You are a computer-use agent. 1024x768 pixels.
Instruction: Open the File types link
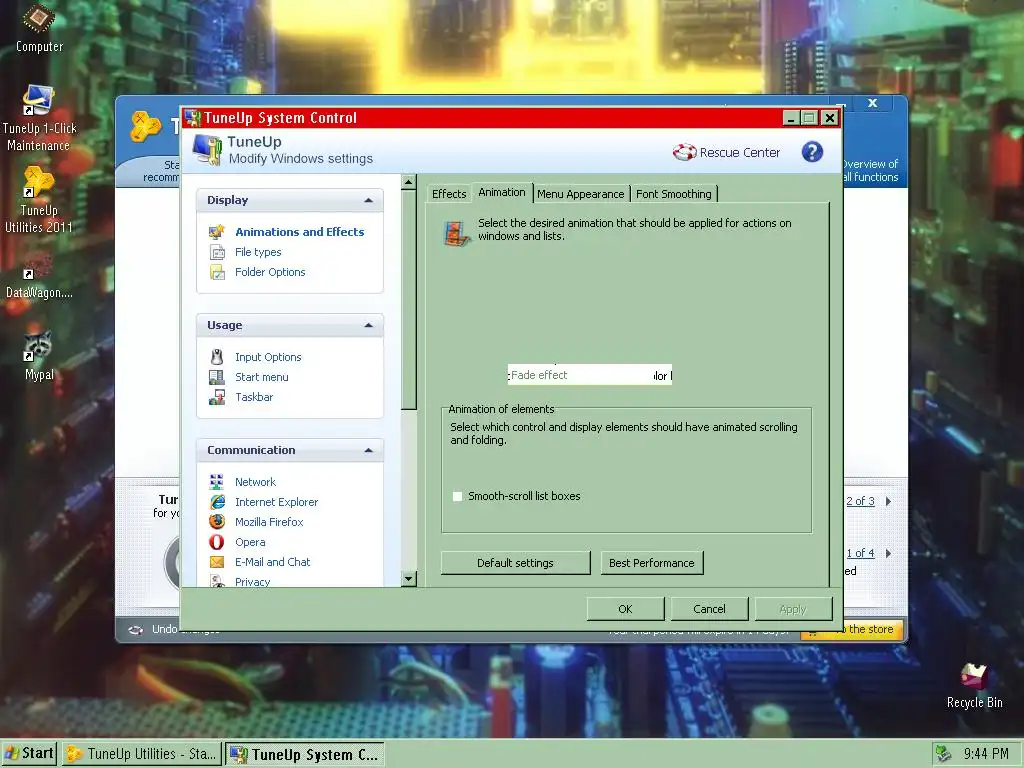(258, 252)
